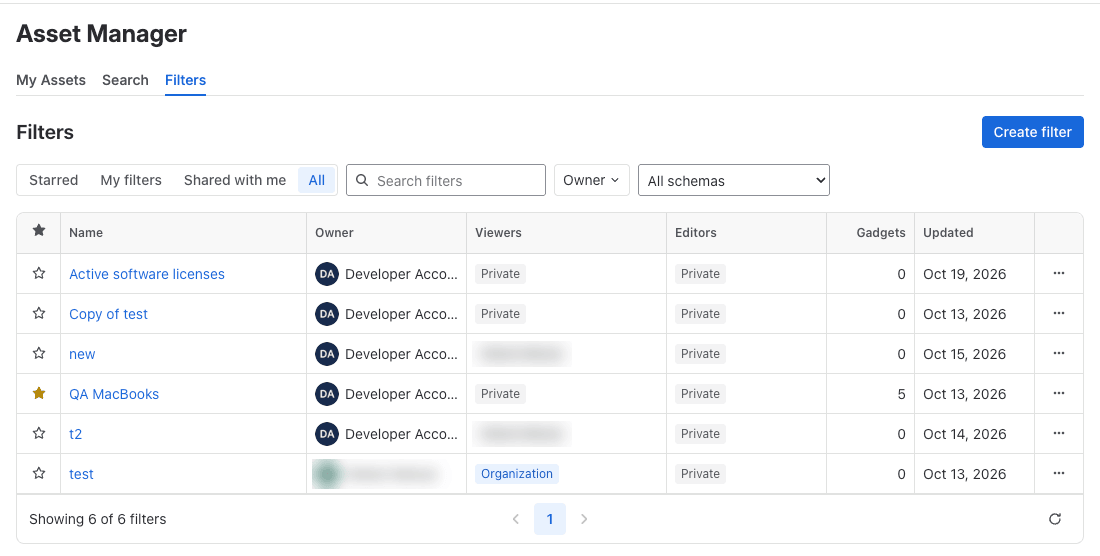Click DA avatar in Active software licenses row

(x=327, y=274)
